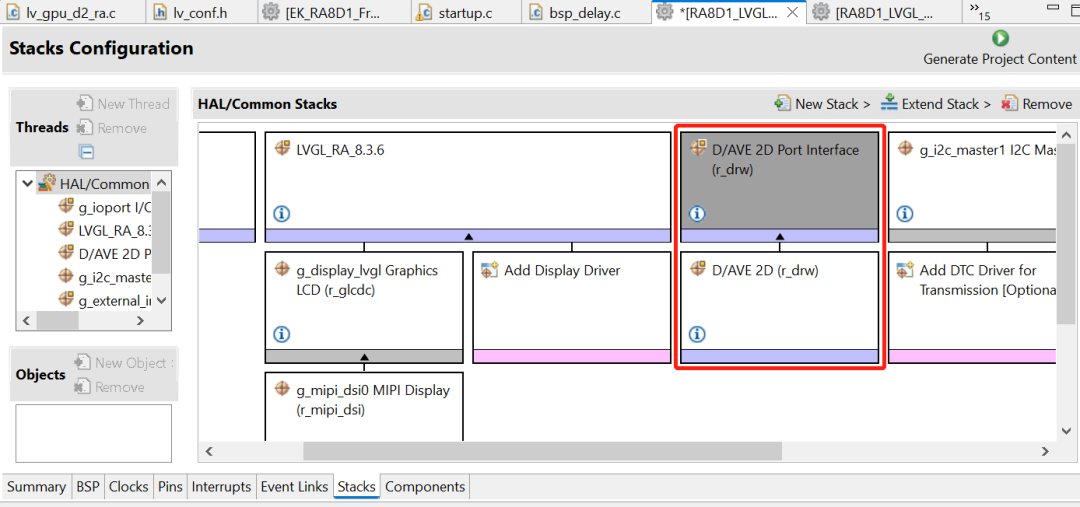
Task: Open the Extend Stack menu
Action: [936, 104]
